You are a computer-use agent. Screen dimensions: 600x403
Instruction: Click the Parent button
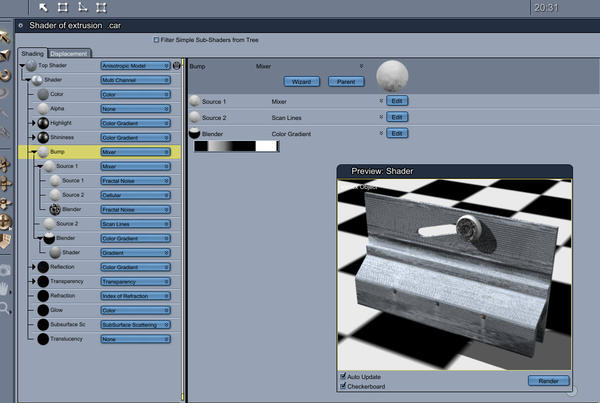pos(346,82)
